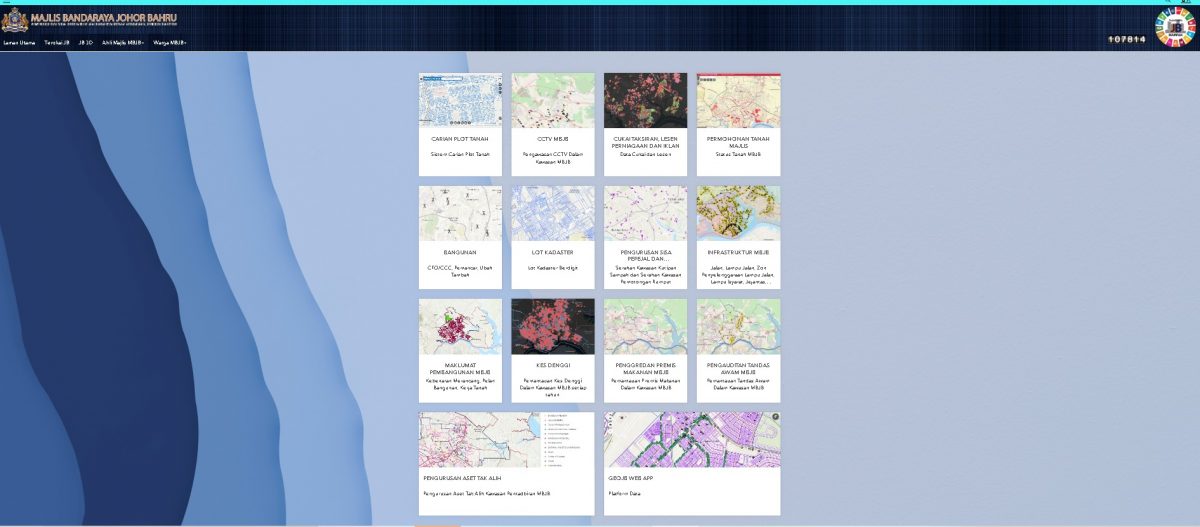Open the Terokai JB menu item
Screen dimensions: 1200x527
tap(57, 43)
